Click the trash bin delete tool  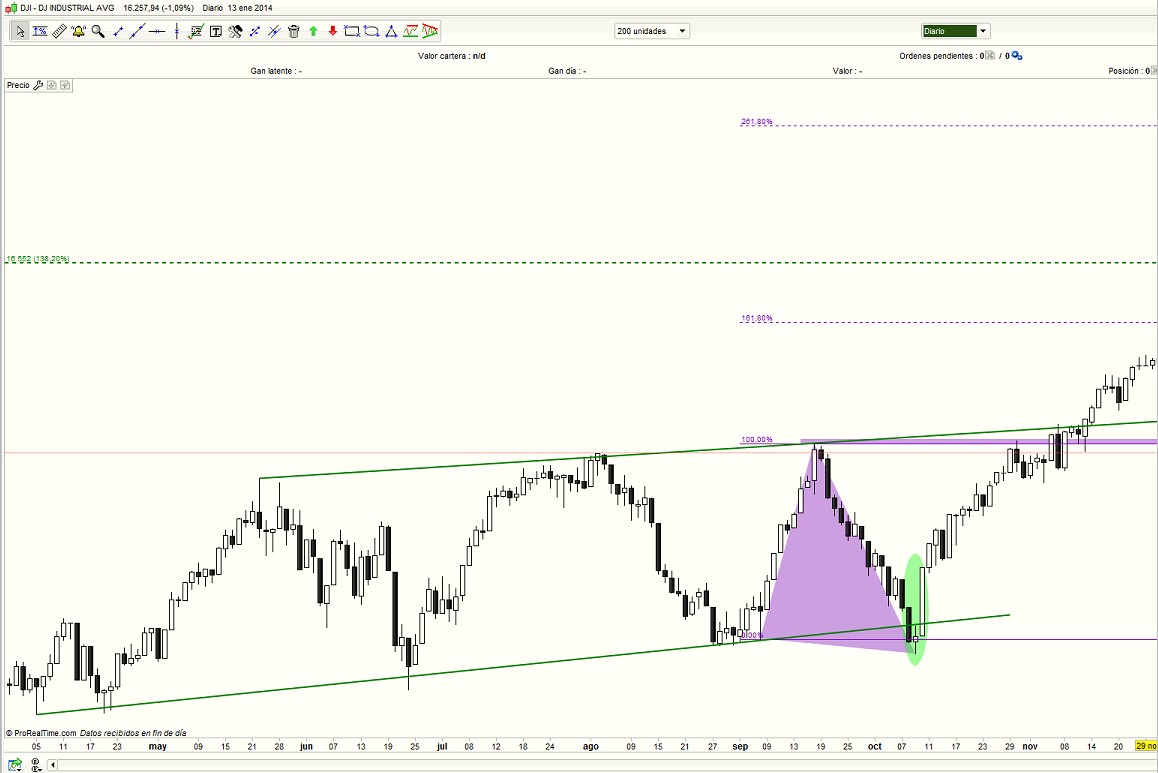(293, 31)
